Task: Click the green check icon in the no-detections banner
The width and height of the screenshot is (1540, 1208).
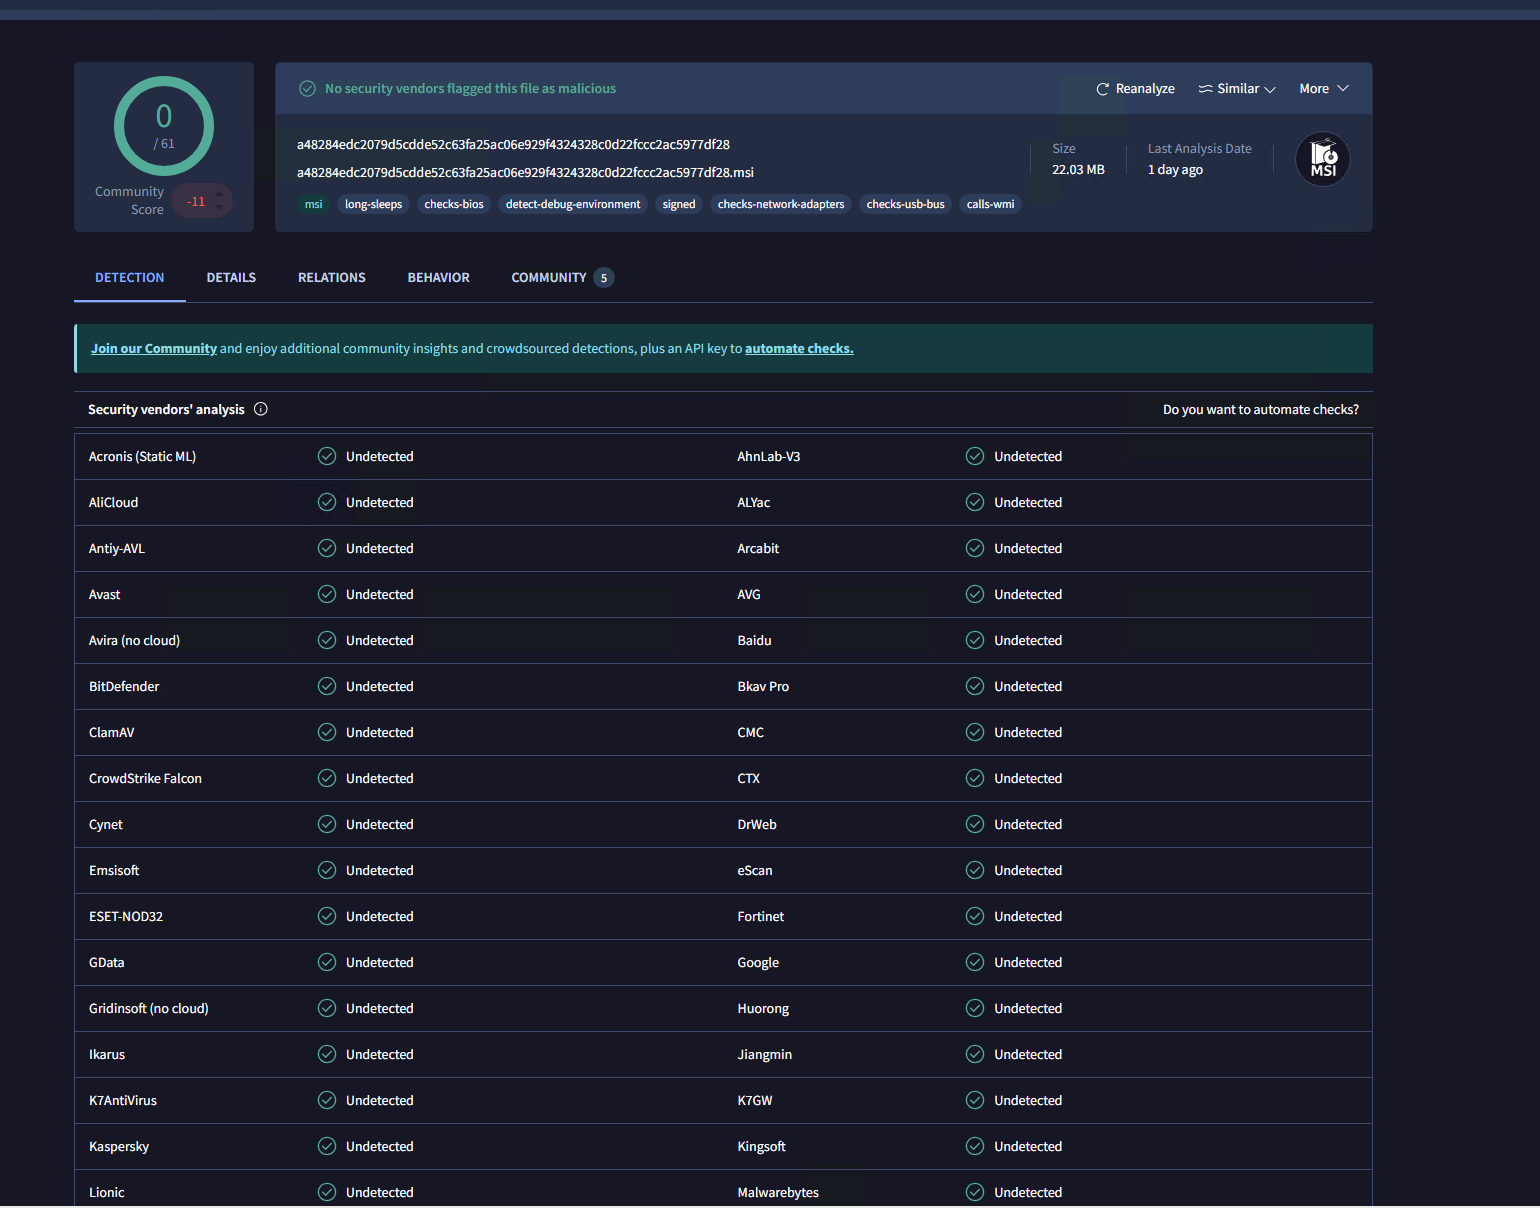Action: [308, 89]
